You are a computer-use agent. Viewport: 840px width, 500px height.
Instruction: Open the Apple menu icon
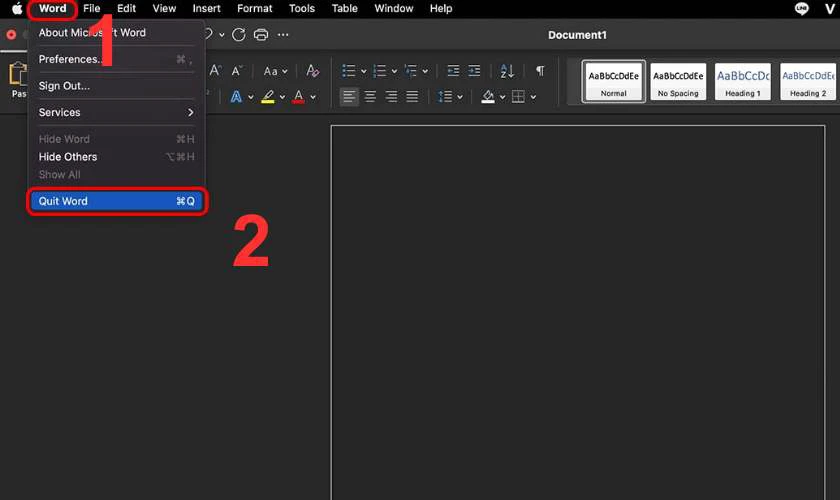[17, 9]
